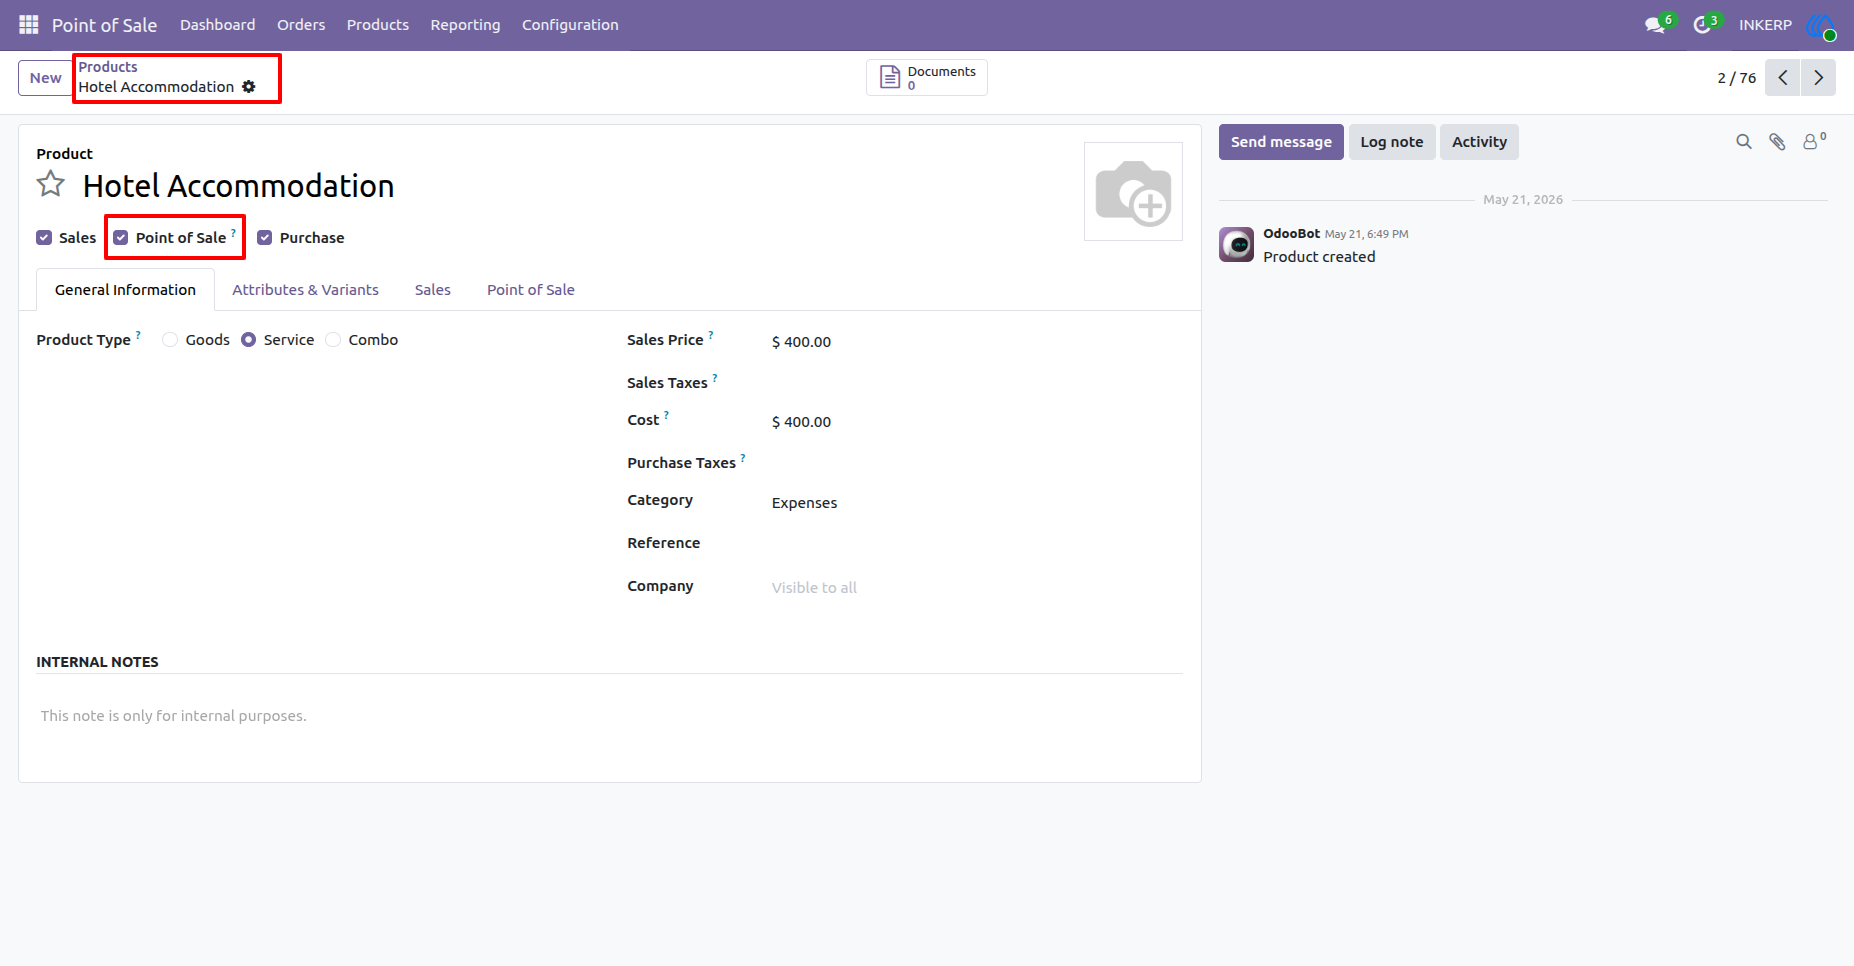Open the conversations chat bubble icon
Viewport: 1854px width, 966px height.
[x=1655, y=25]
